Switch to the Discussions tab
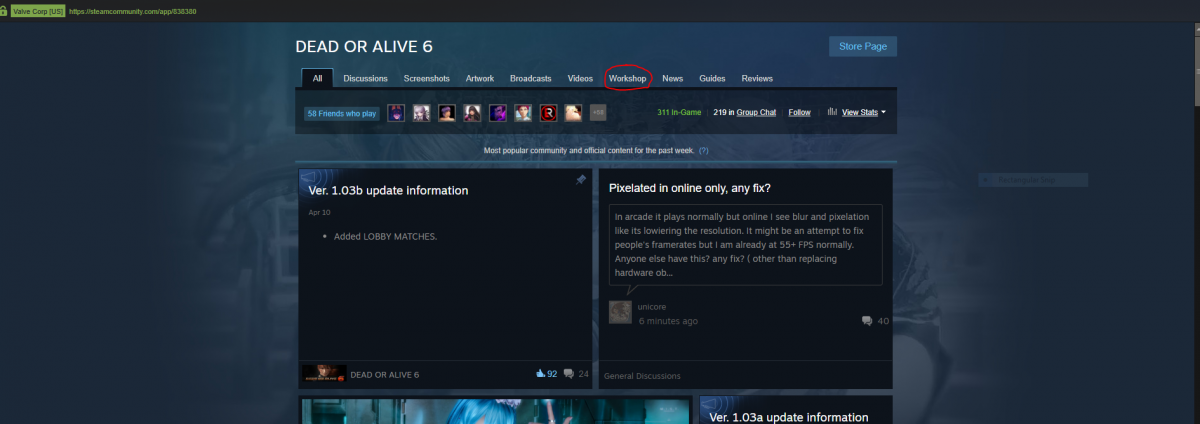This screenshot has height=424, width=1200. pyautogui.click(x=365, y=78)
